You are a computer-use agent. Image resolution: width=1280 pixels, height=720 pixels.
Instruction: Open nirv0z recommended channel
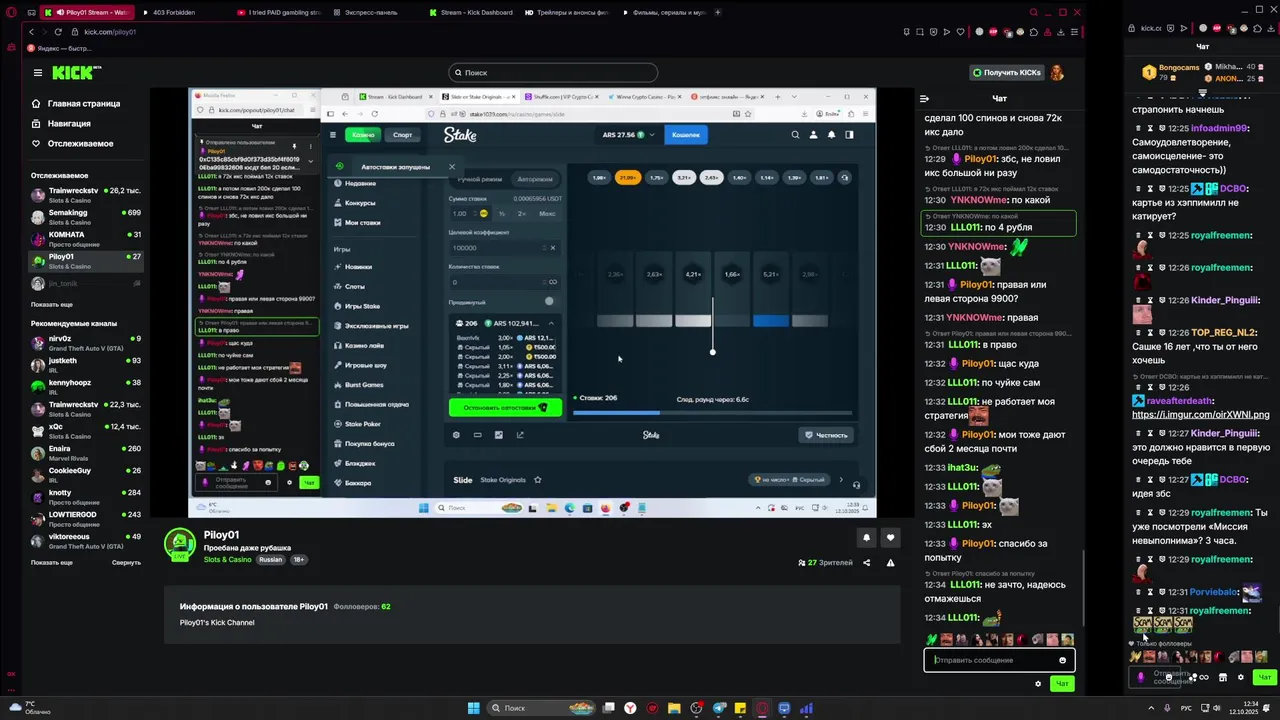pos(86,342)
